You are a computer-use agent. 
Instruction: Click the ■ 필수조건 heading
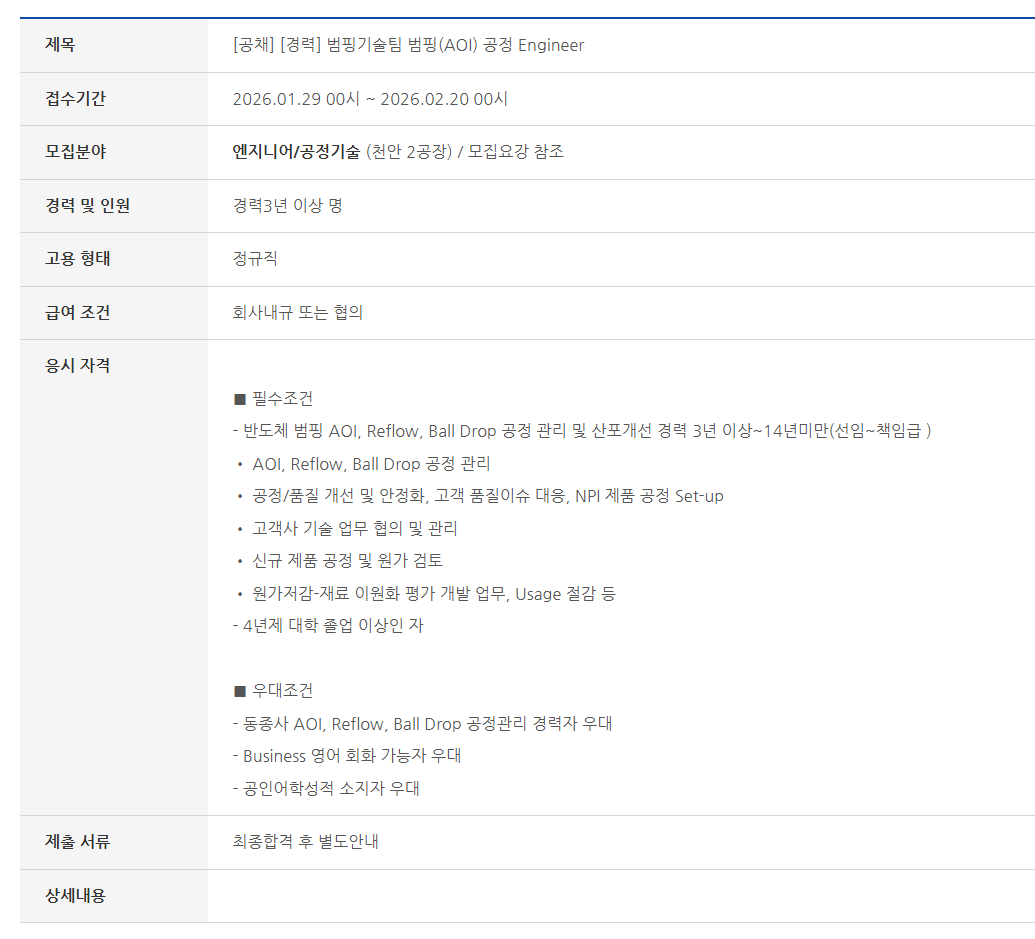tap(273, 399)
